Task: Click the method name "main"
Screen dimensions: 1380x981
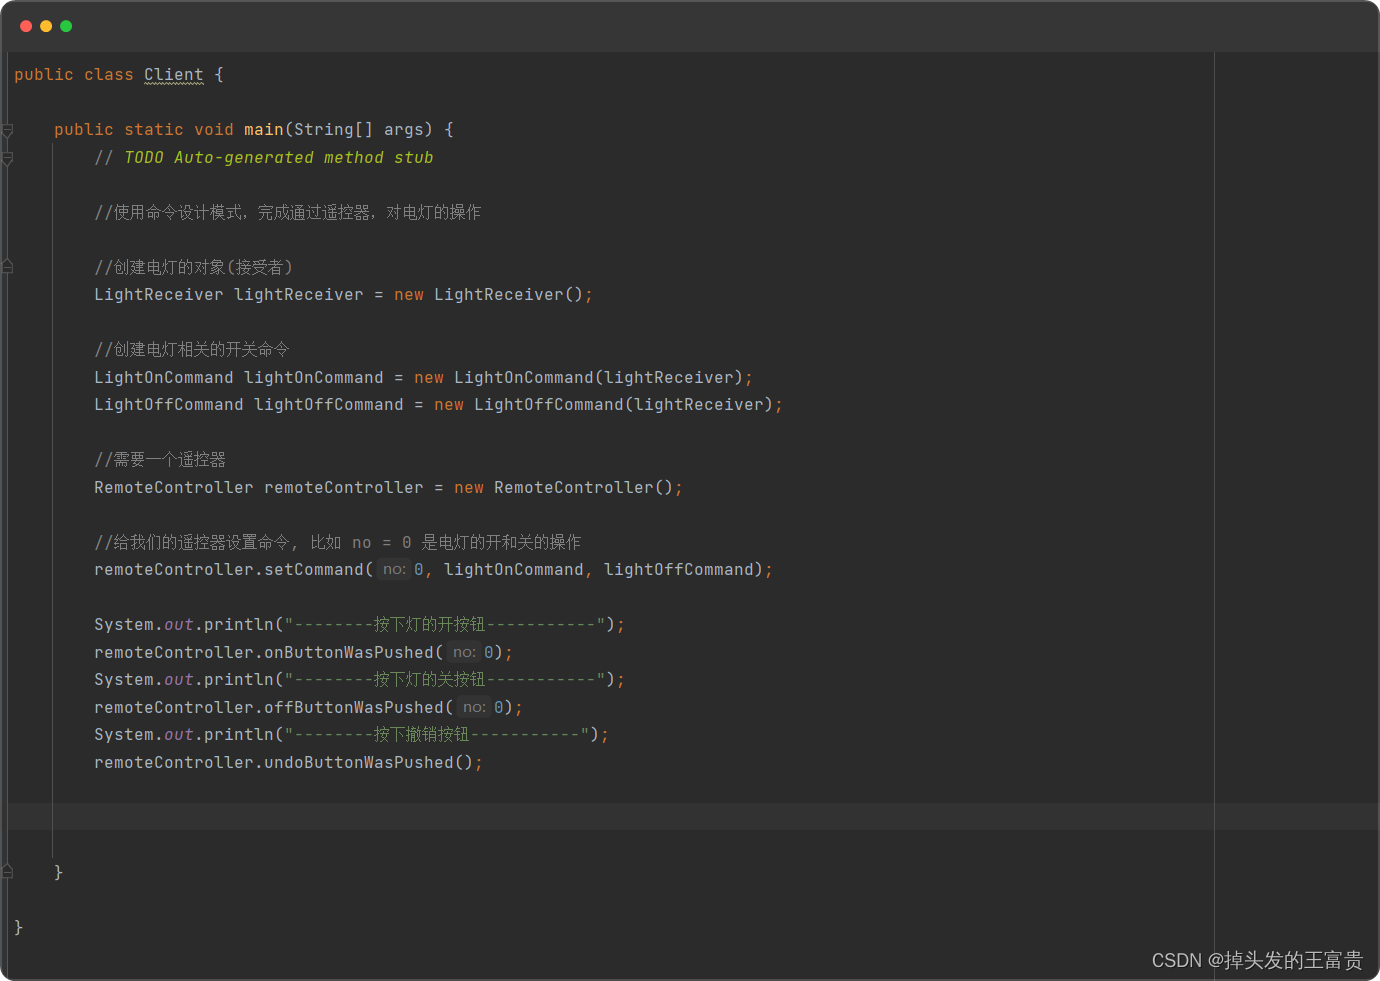Action: click(264, 130)
